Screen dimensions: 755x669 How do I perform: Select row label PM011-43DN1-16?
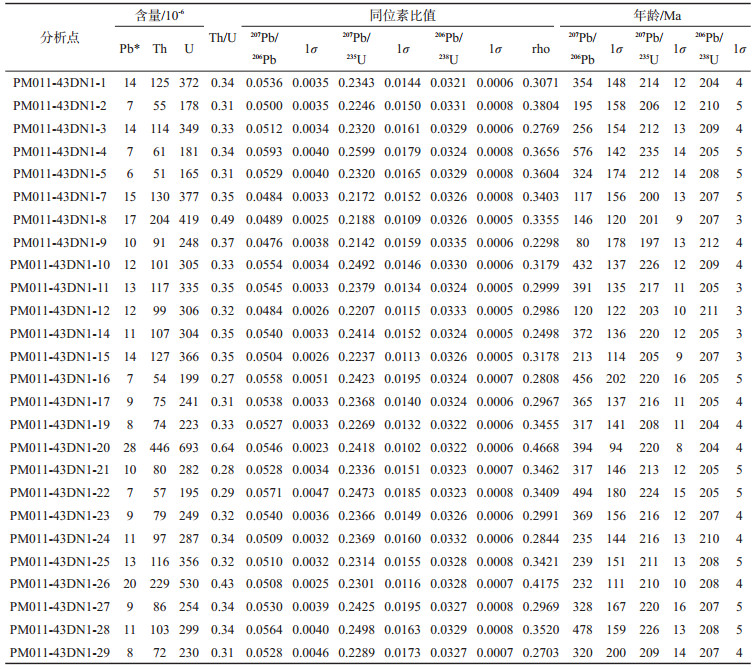60,379
